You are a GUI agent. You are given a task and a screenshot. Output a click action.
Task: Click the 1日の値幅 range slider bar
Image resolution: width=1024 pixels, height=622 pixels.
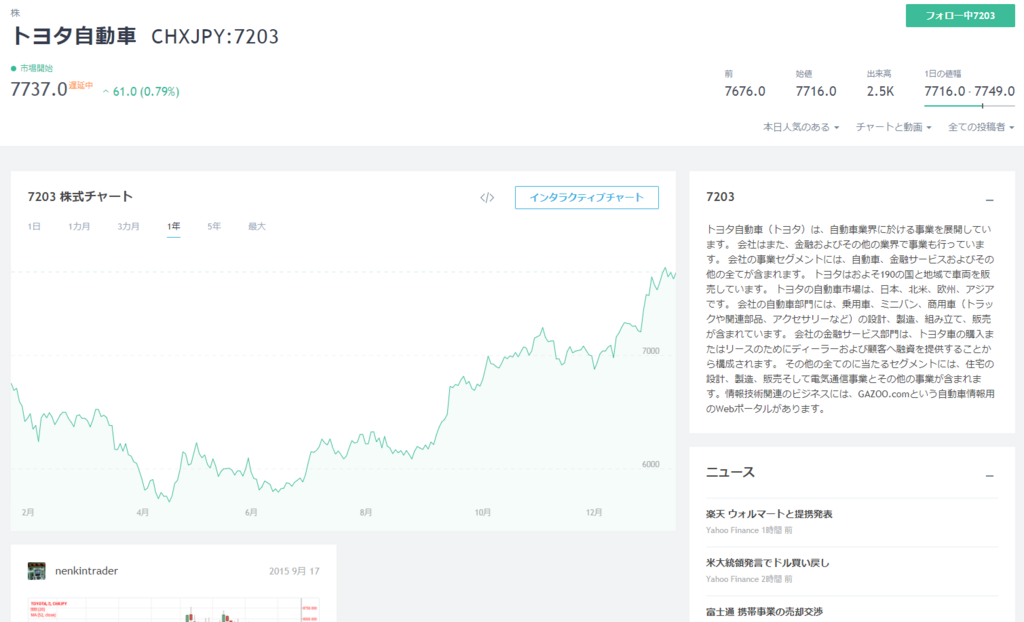click(969, 105)
